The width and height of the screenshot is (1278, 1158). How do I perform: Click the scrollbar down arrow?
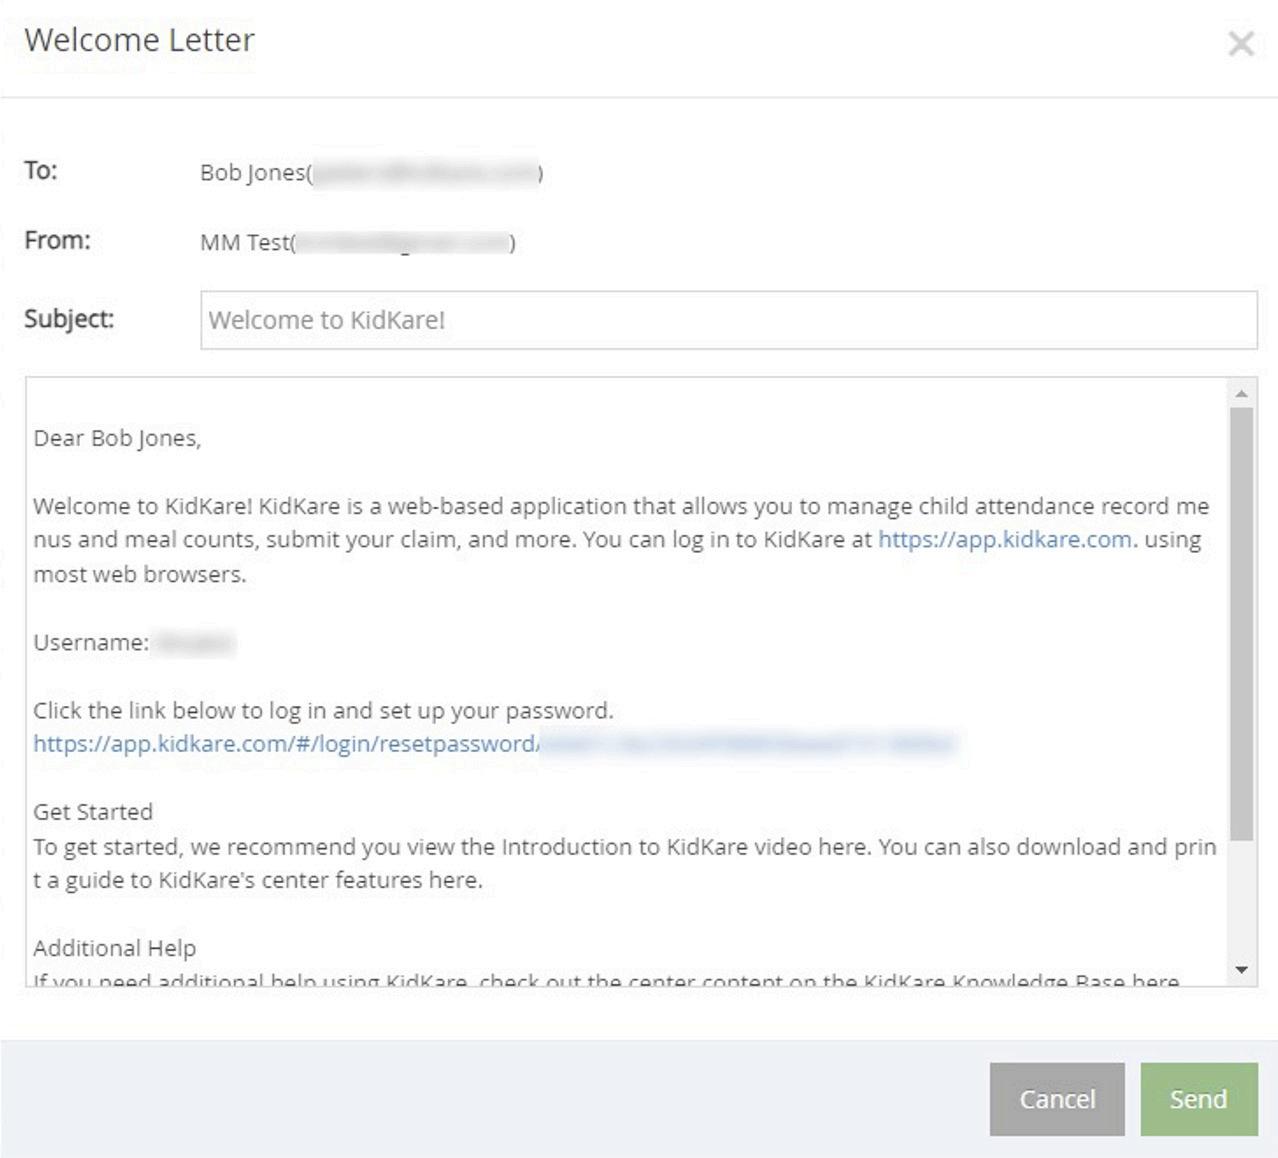point(1241,969)
